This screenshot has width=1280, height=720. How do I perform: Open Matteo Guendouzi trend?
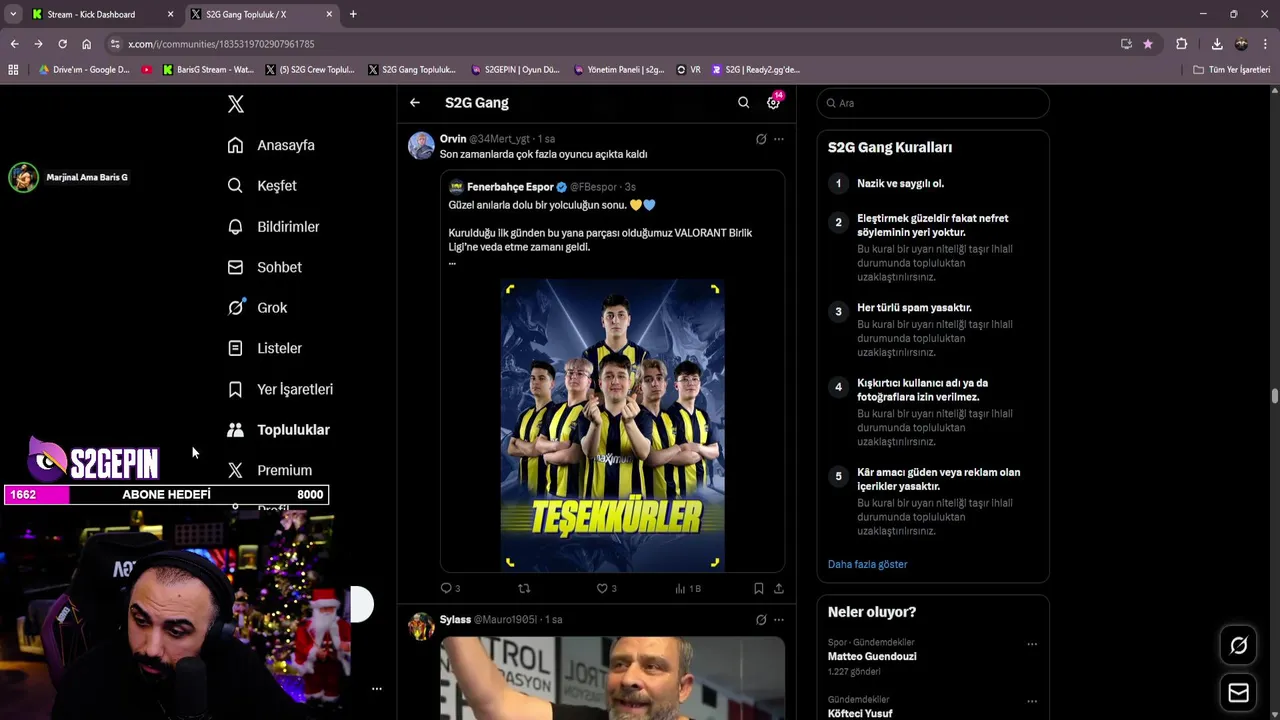[872, 656]
